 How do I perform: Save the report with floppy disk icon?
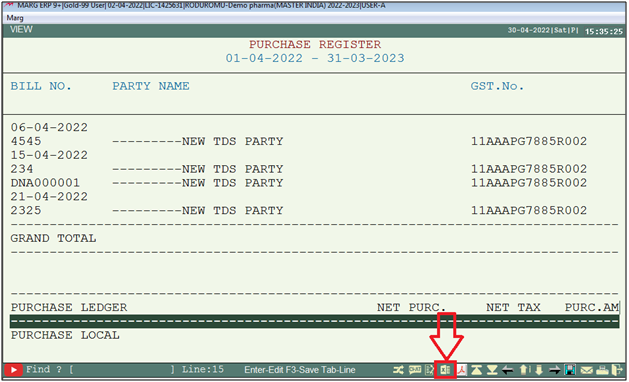[570, 370]
